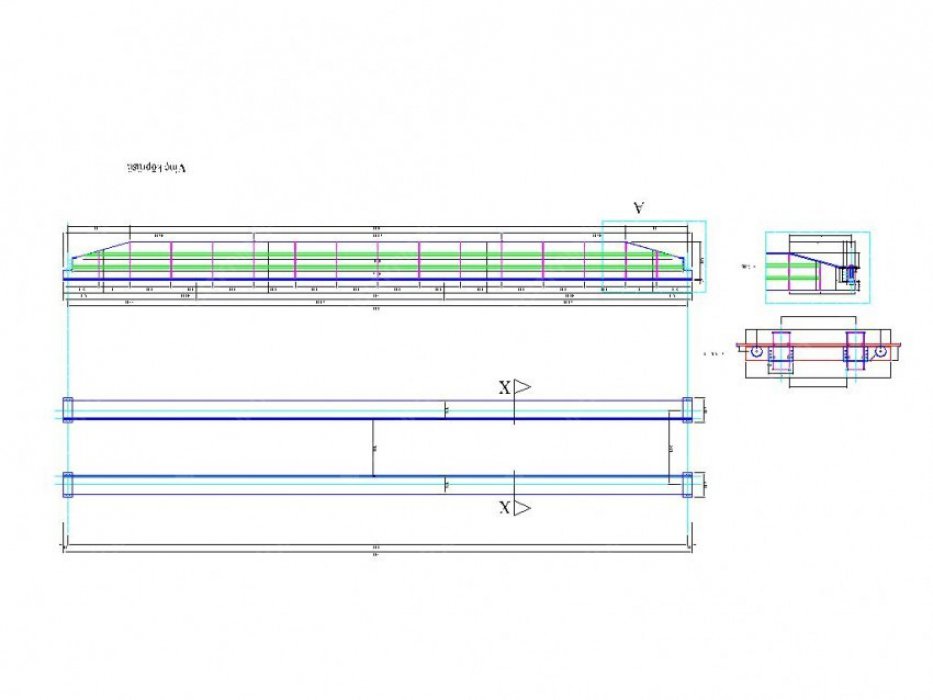The image size is (933, 700).
Task: Click the upside-down drawing title text
Action: point(156,167)
